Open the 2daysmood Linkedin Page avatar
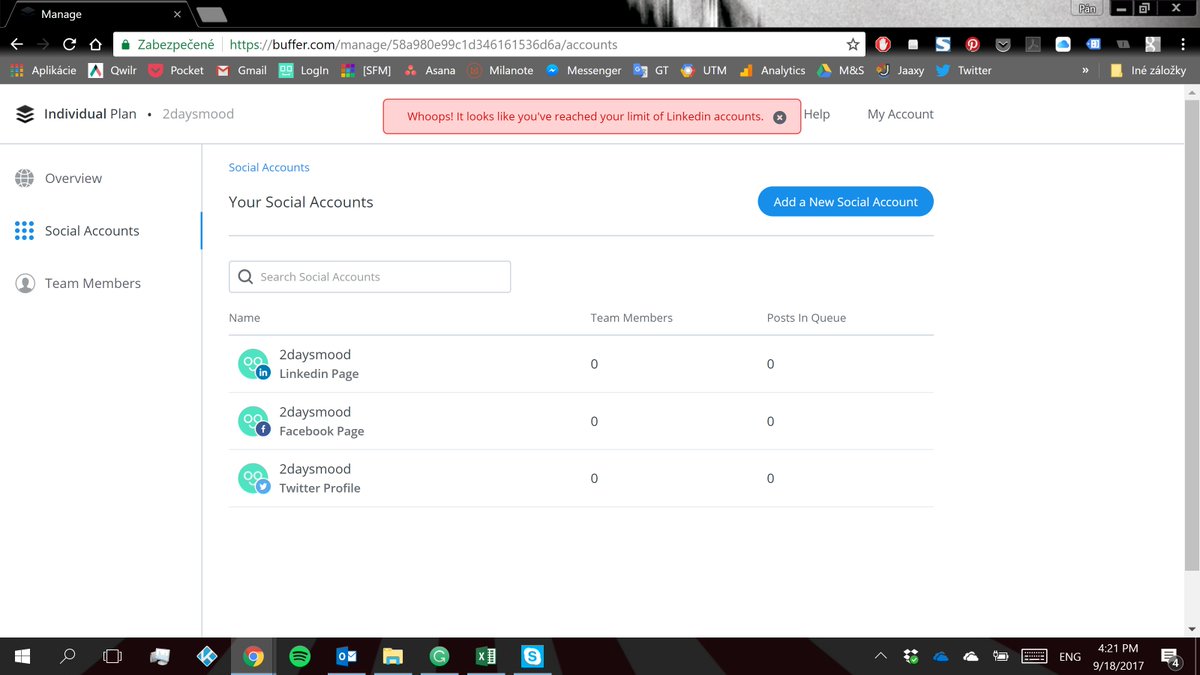The height and width of the screenshot is (675, 1200). [x=254, y=364]
